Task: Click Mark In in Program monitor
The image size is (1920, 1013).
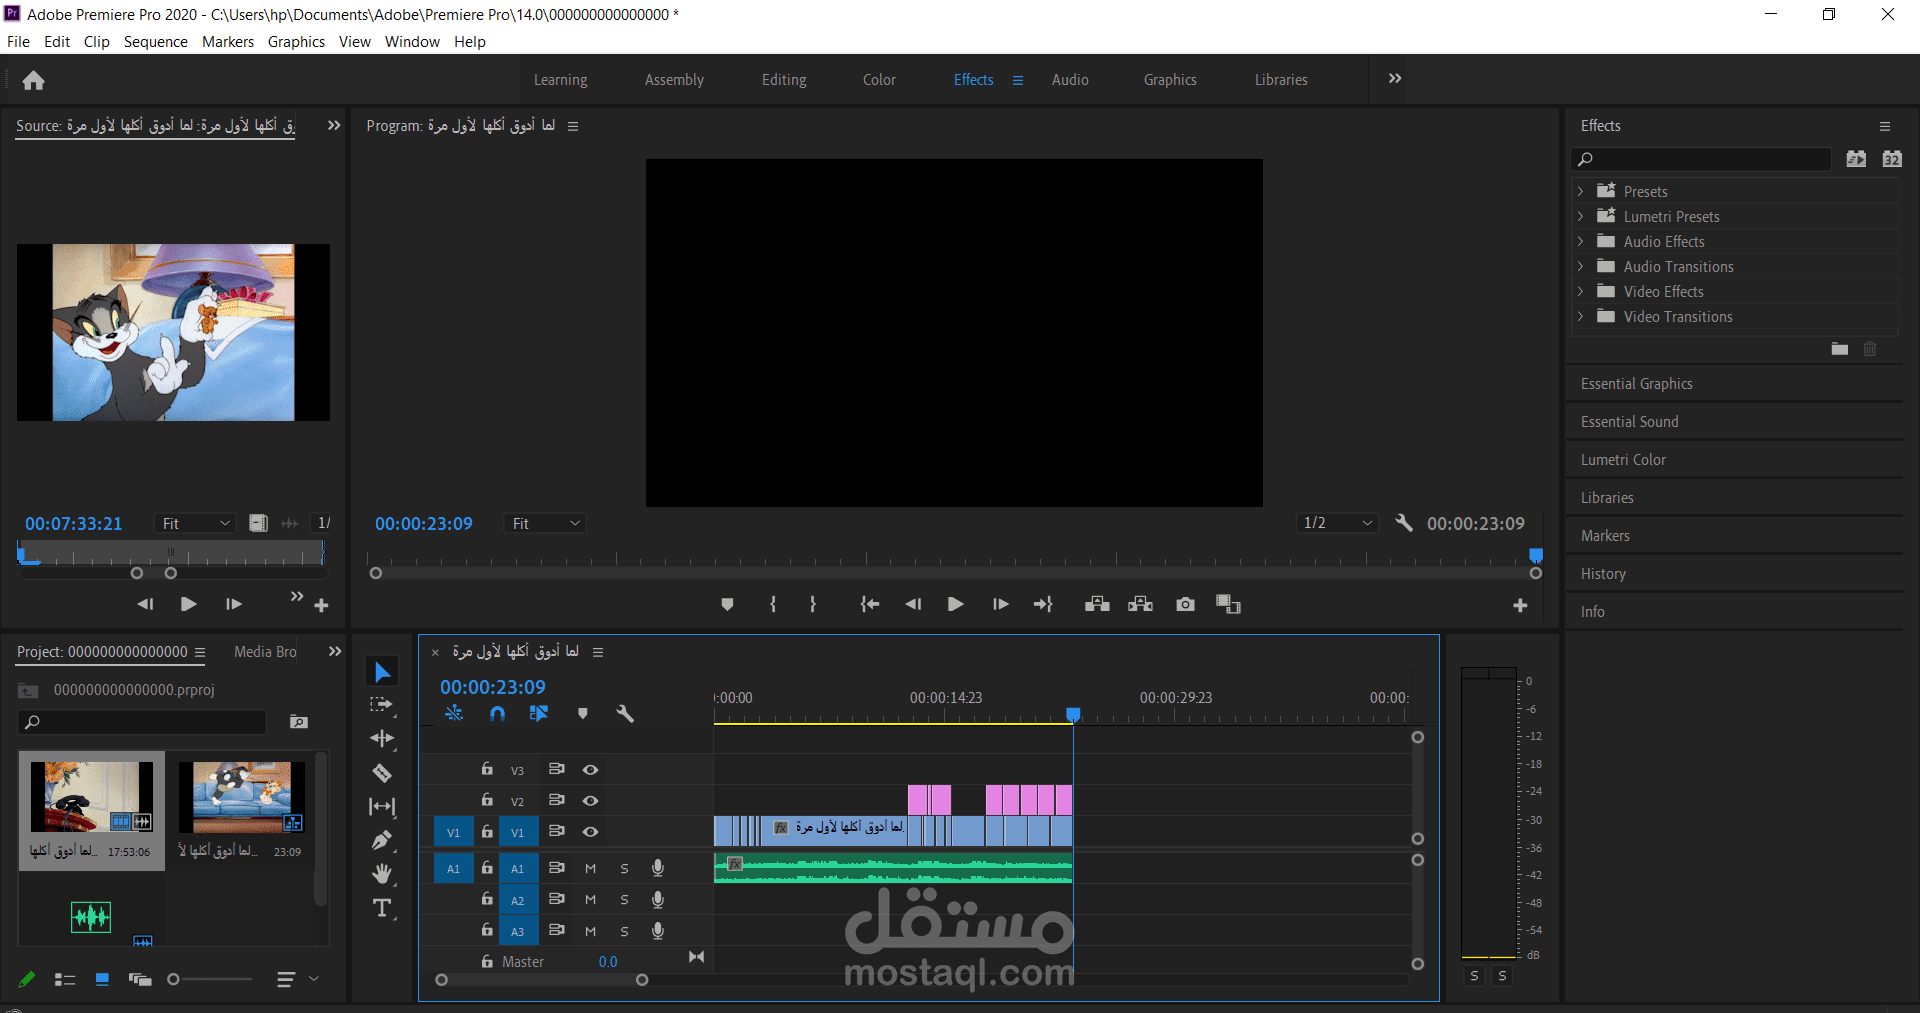Action: point(773,604)
